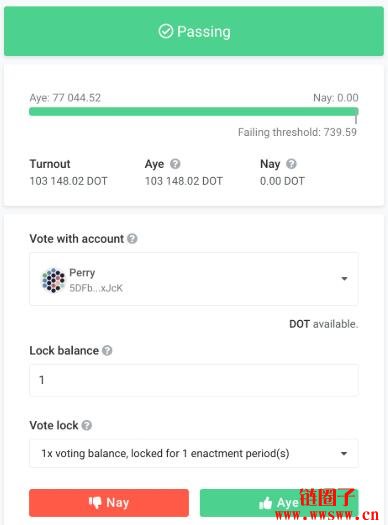Screen dimensions: 388x525
Task: Focus the Lock balance input field
Action: click(x=194, y=380)
